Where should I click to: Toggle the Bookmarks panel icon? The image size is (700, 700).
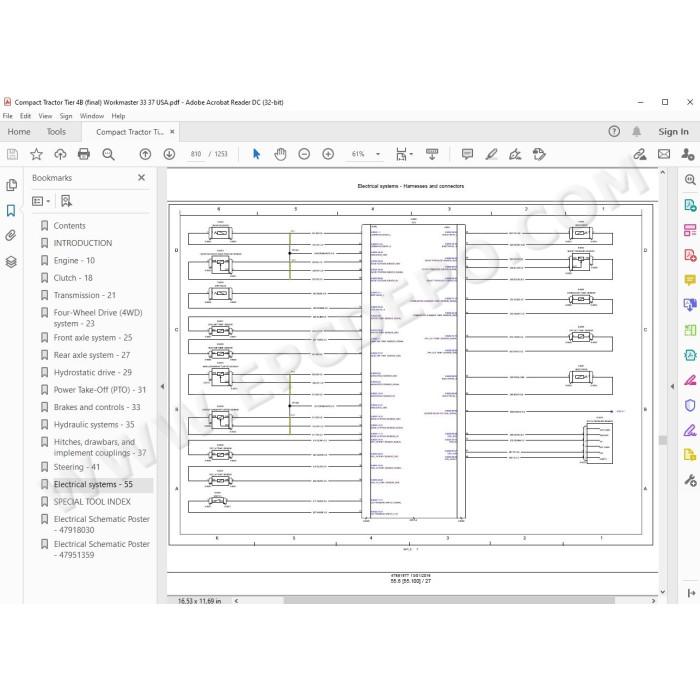[x=11, y=210]
